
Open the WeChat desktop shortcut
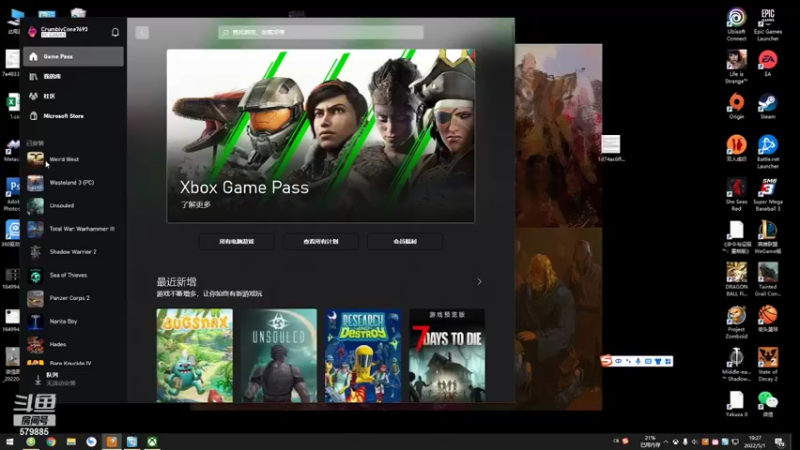pos(768,404)
